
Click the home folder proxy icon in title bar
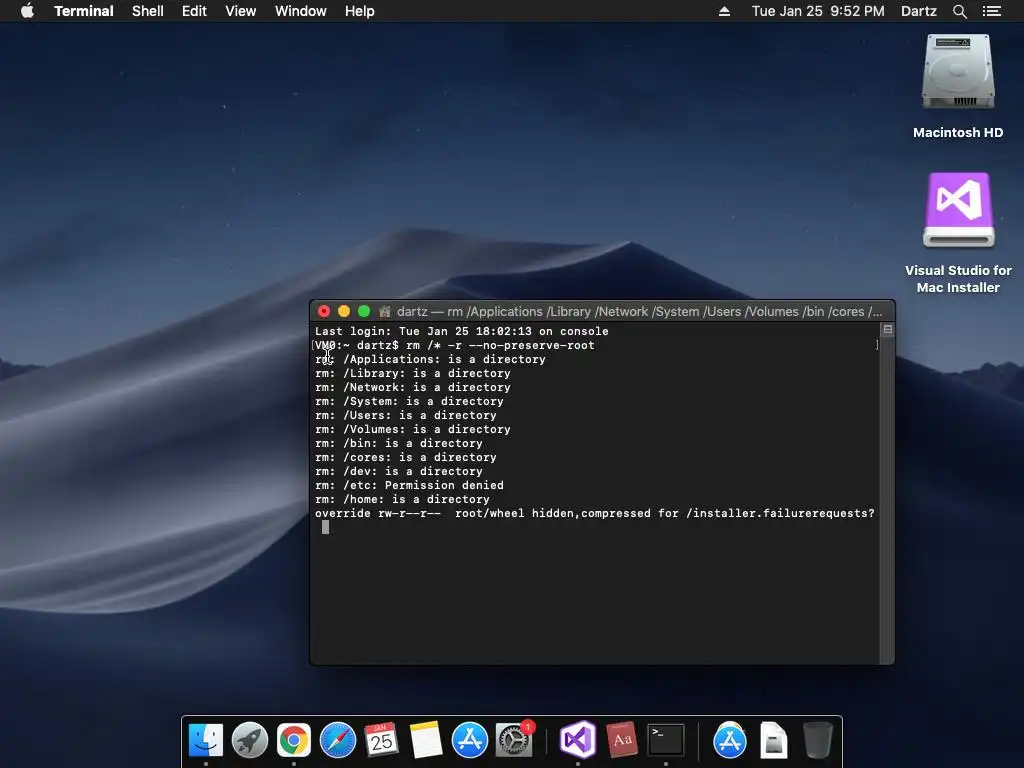coord(385,312)
